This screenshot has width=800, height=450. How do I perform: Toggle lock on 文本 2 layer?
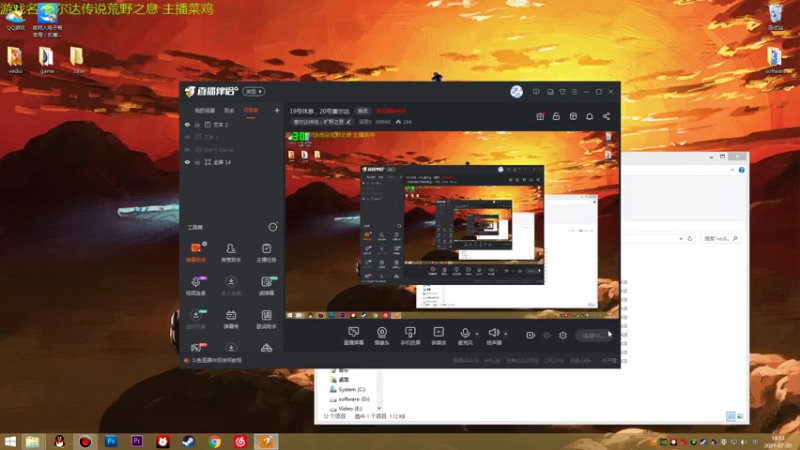click(197, 124)
